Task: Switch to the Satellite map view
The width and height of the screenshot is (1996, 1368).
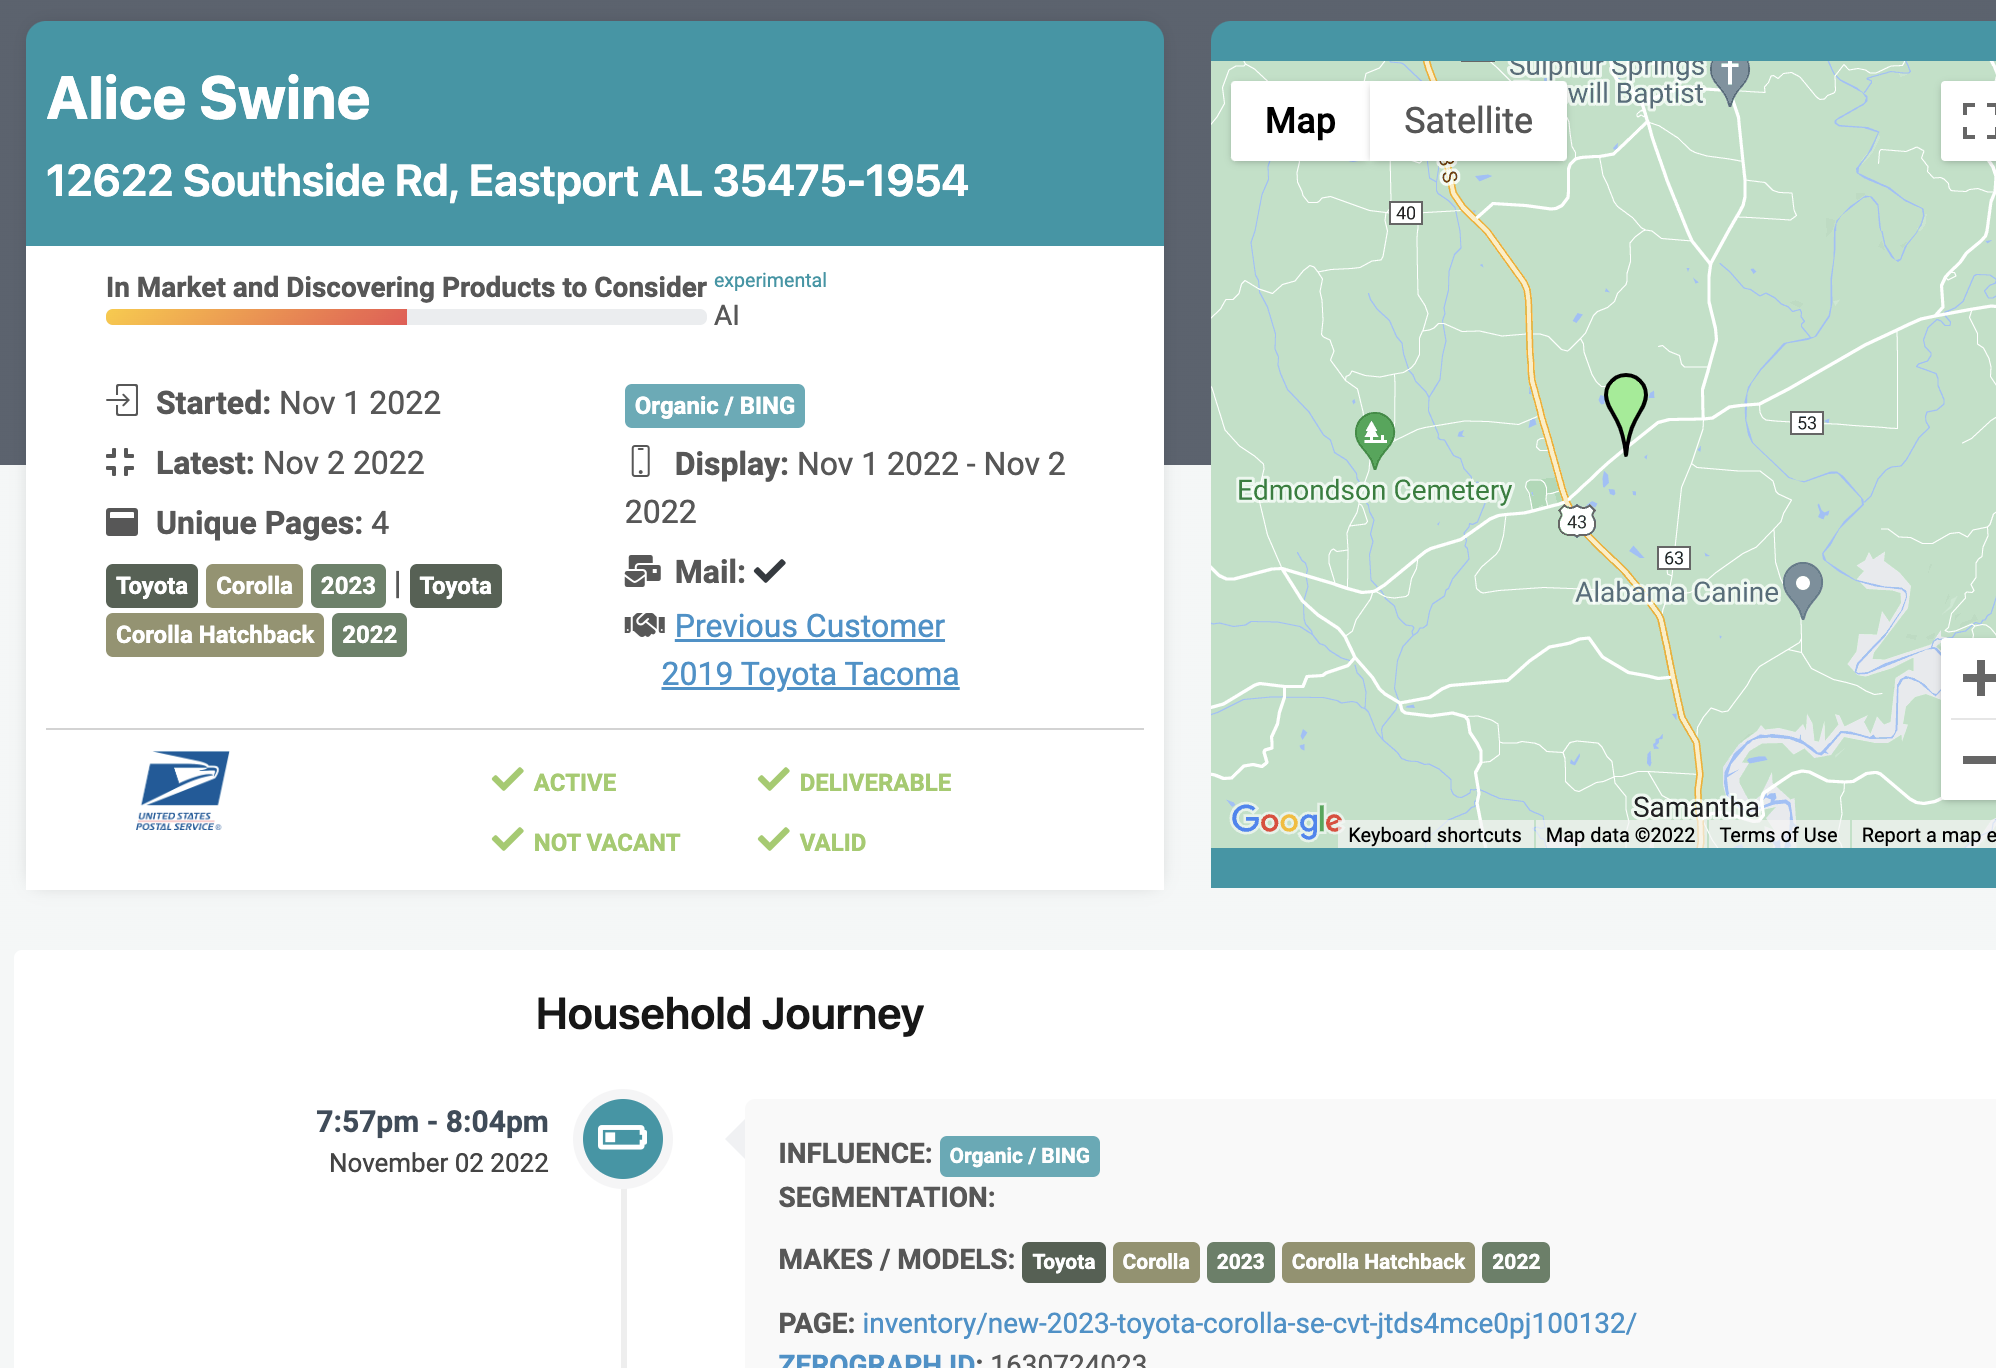Action: [x=1467, y=121]
